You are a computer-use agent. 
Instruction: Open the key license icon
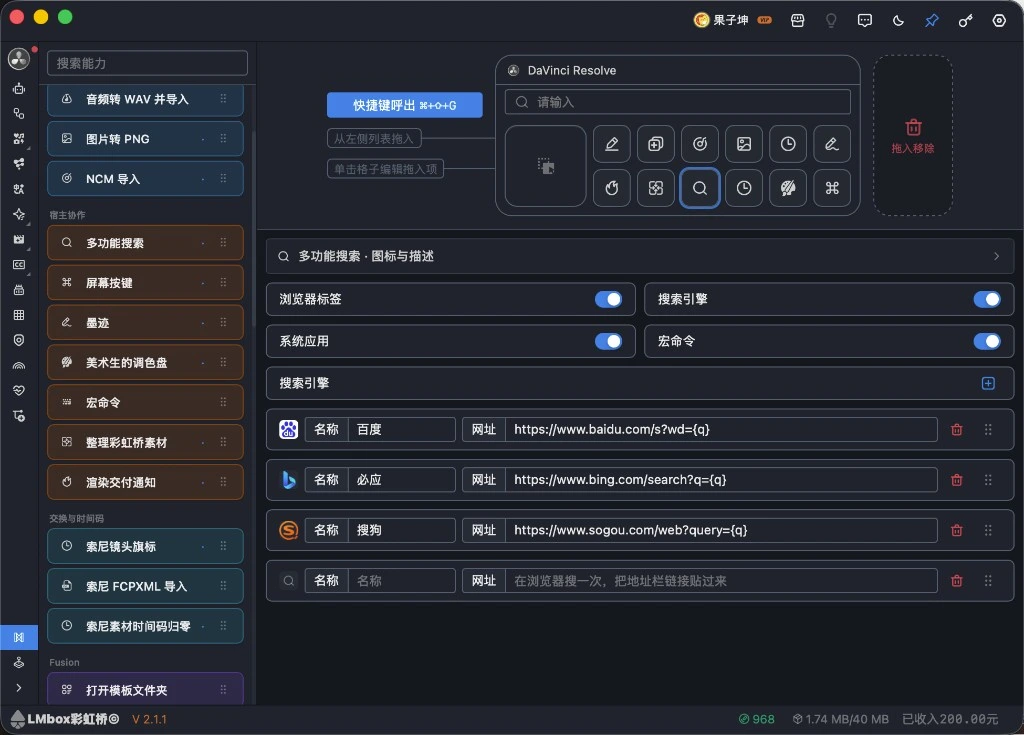click(965, 21)
